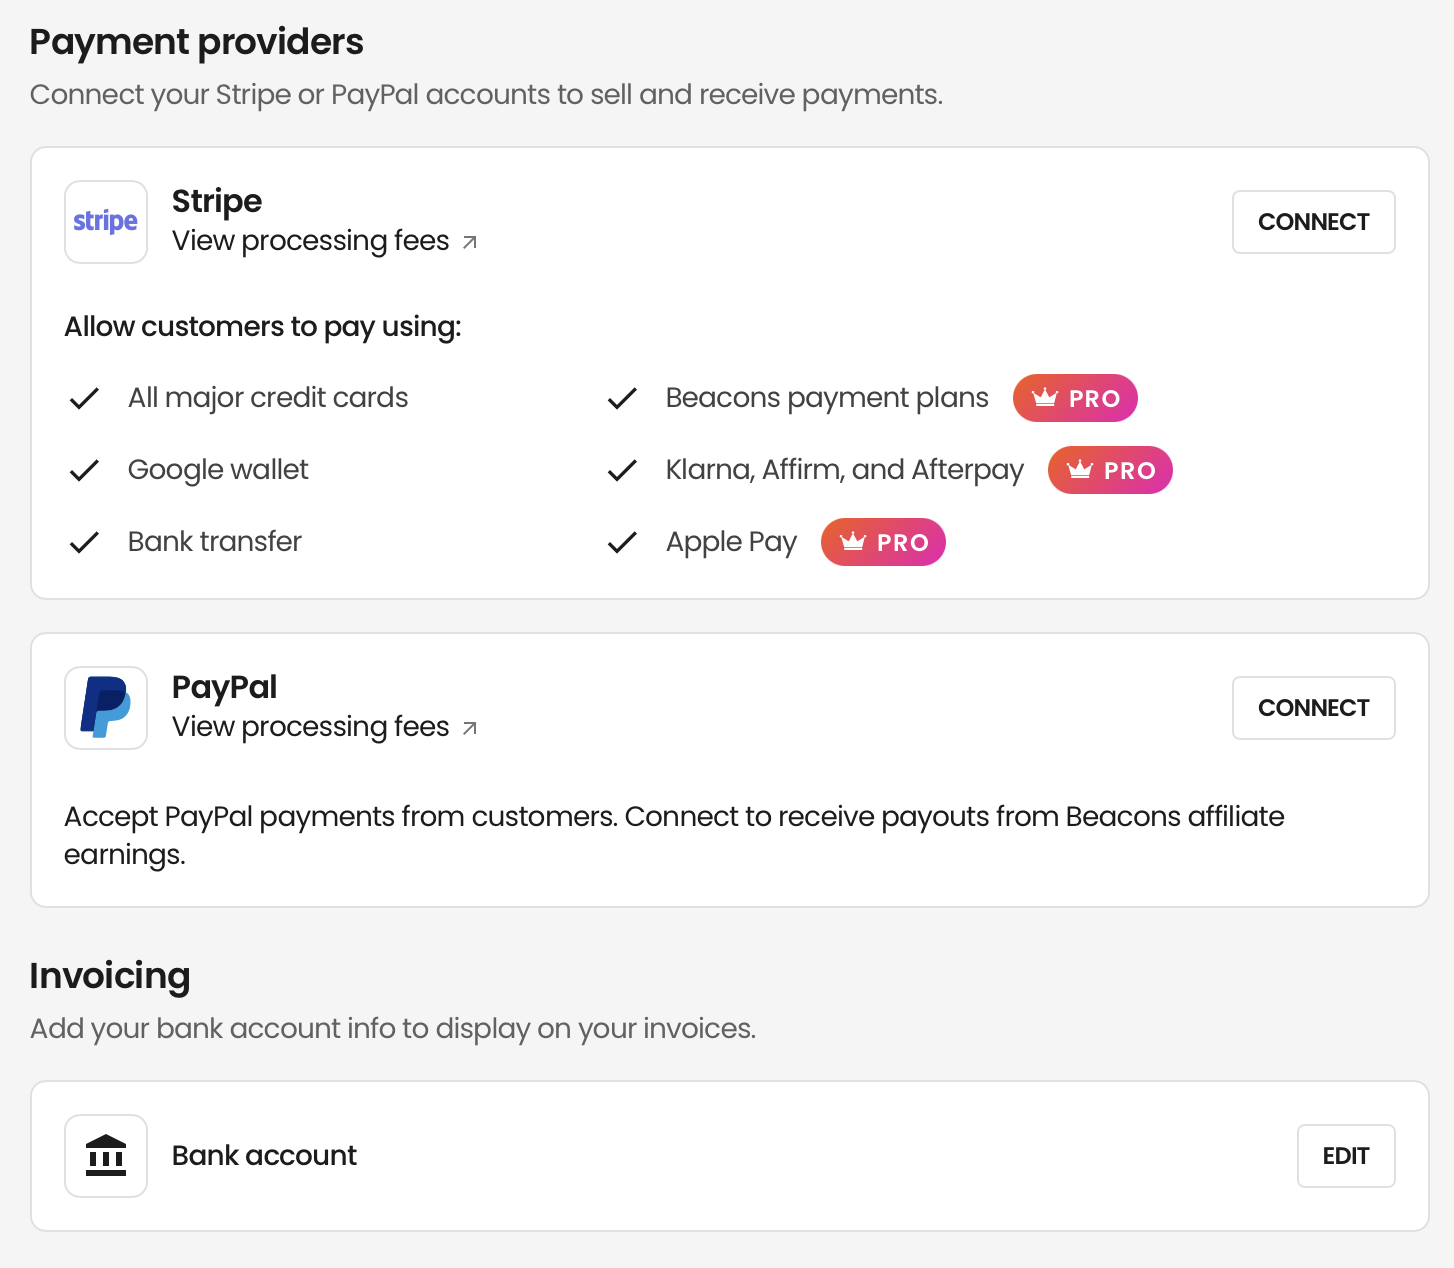1454x1268 pixels.
Task: Click the Stripe logo icon
Action: (x=106, y=222)
